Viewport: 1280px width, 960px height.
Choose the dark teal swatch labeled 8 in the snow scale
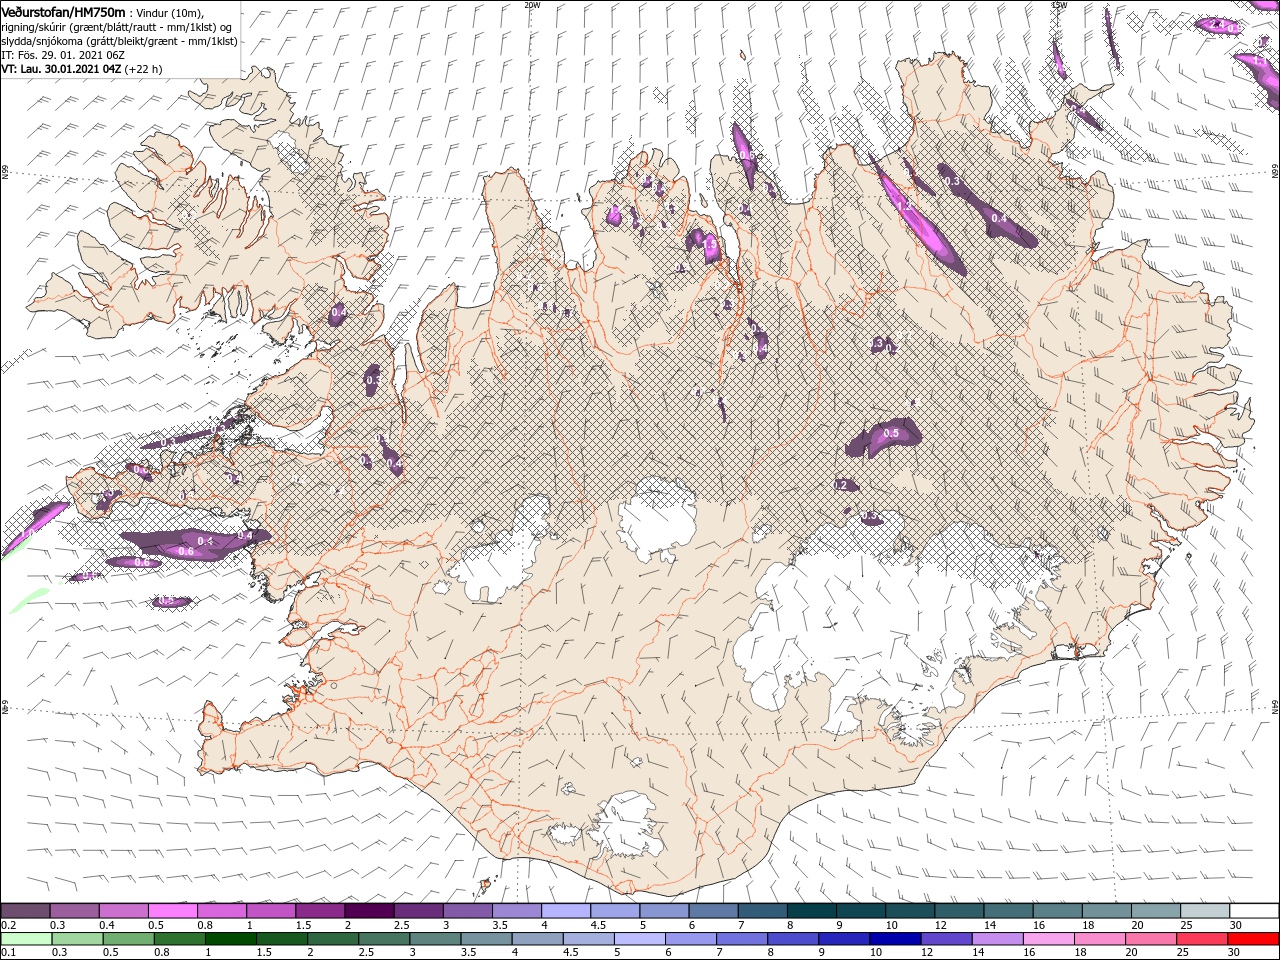pyautogui.click(x=812, y=910)
